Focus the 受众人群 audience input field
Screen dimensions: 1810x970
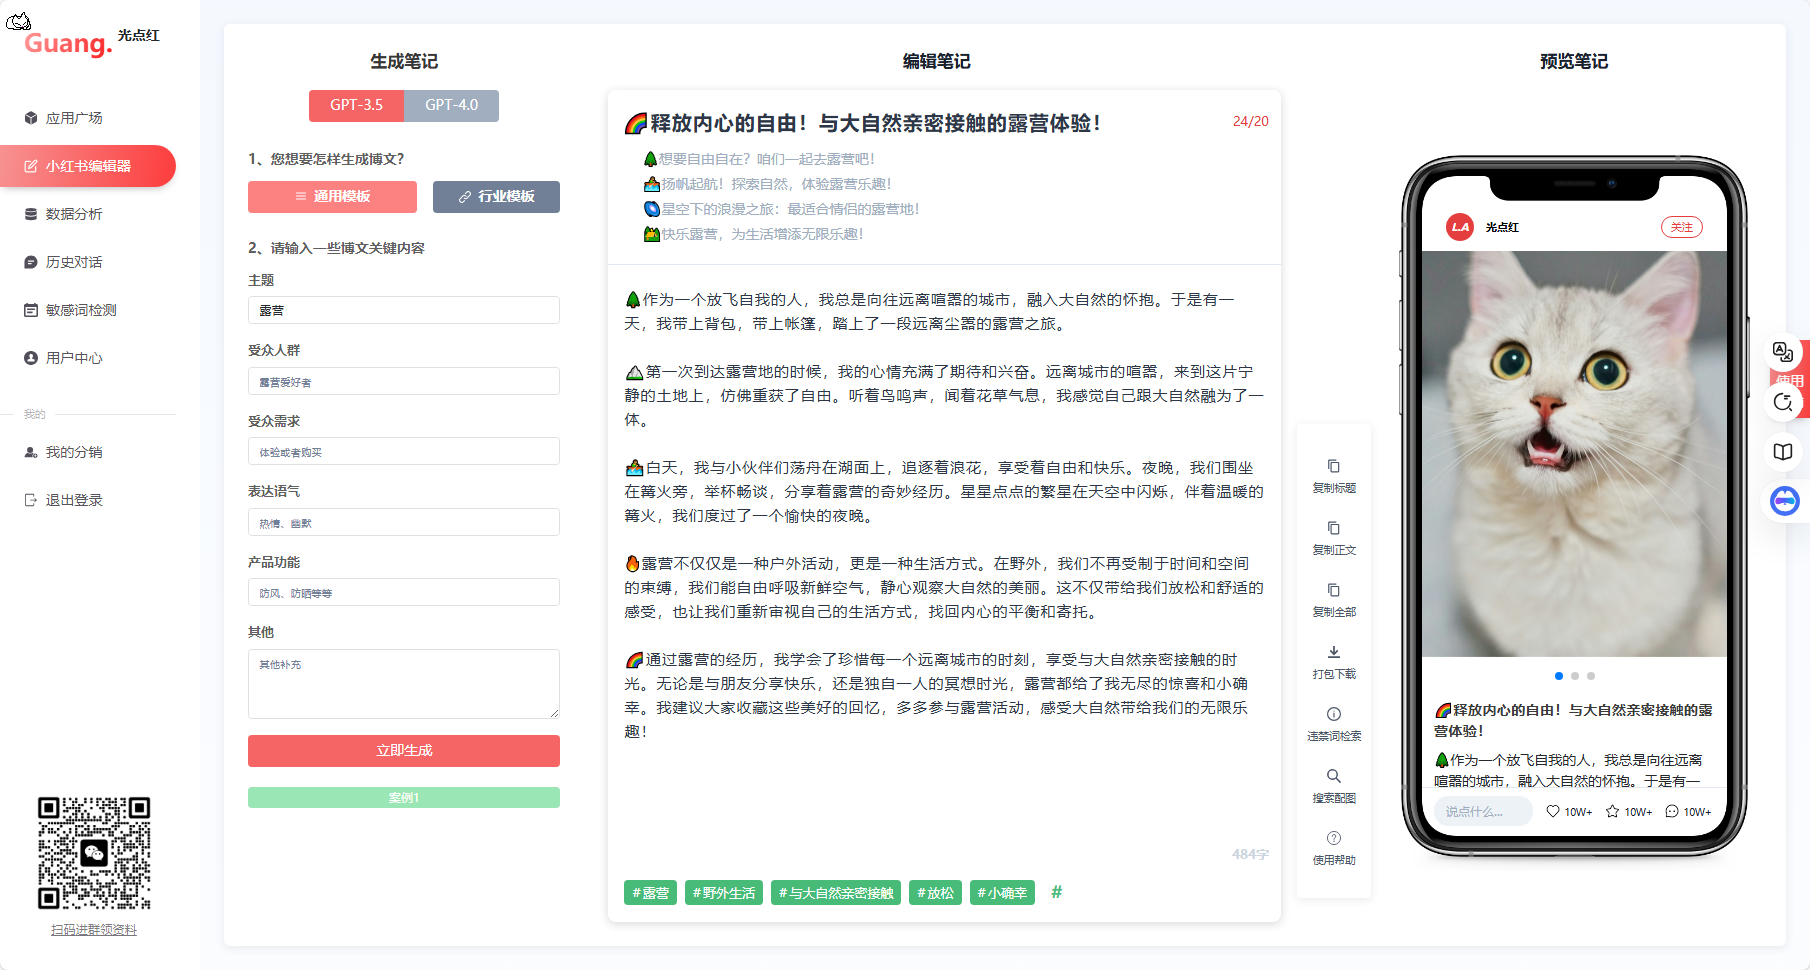[x=403, y=382]
